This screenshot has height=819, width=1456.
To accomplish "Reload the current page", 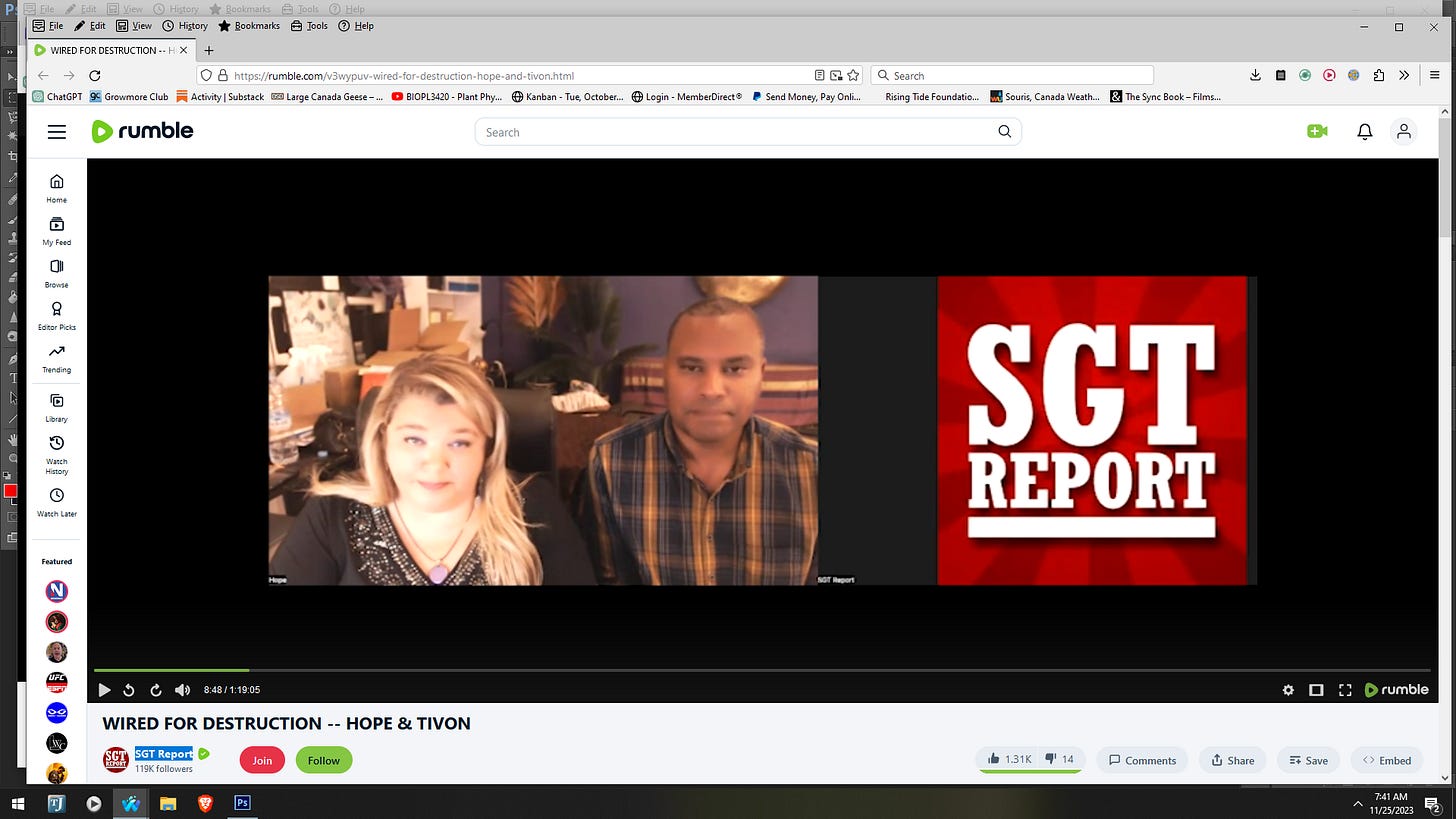I will pyautogui.click(x=95, y=75).
